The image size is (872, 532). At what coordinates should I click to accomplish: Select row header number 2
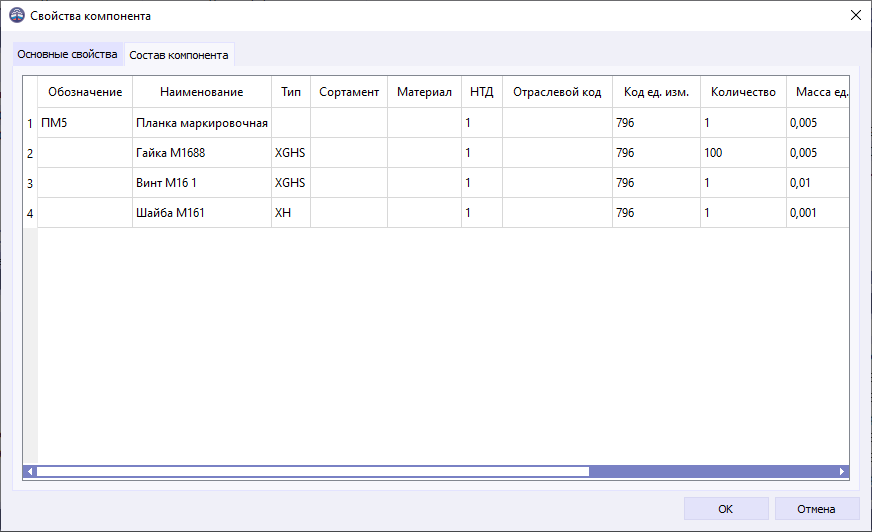[30, 153]
